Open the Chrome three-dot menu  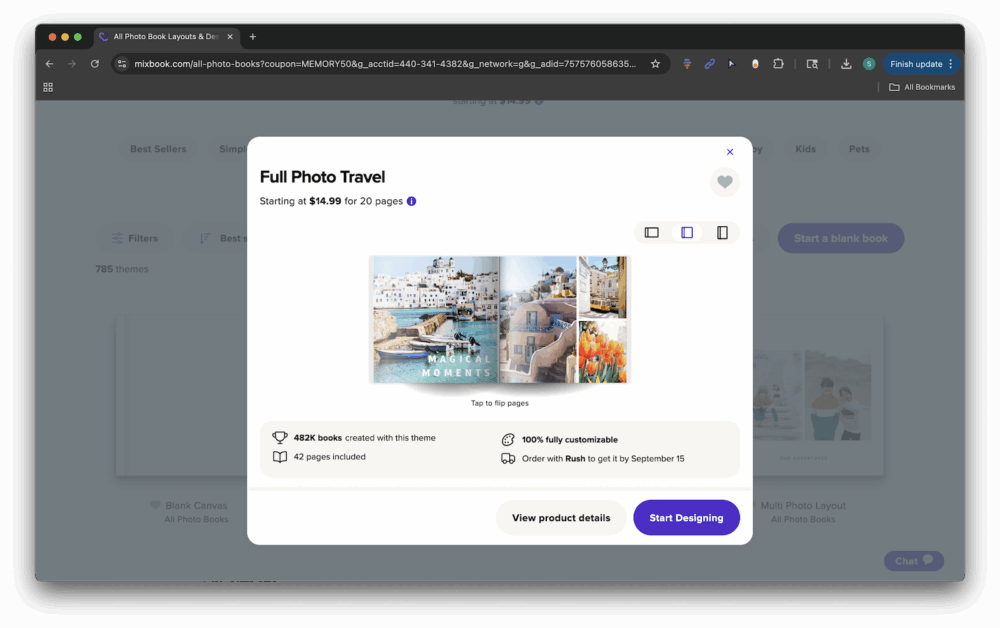coord(951,64)
